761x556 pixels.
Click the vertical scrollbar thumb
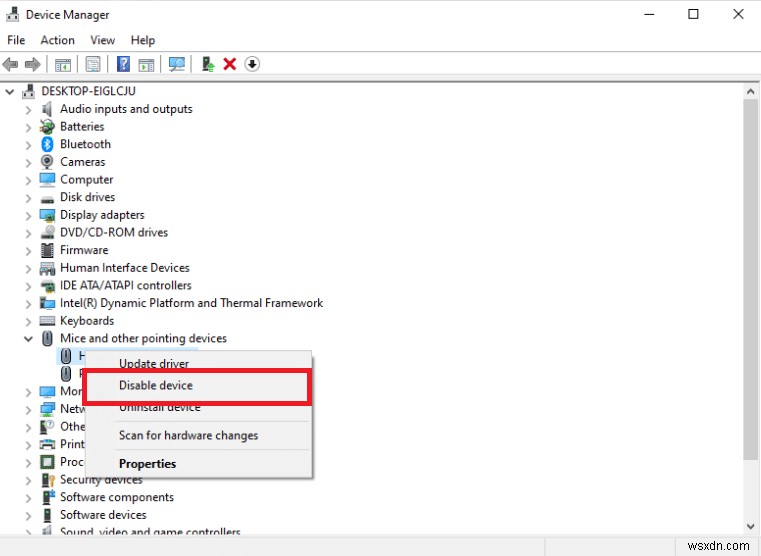click(x=750, y=279)
